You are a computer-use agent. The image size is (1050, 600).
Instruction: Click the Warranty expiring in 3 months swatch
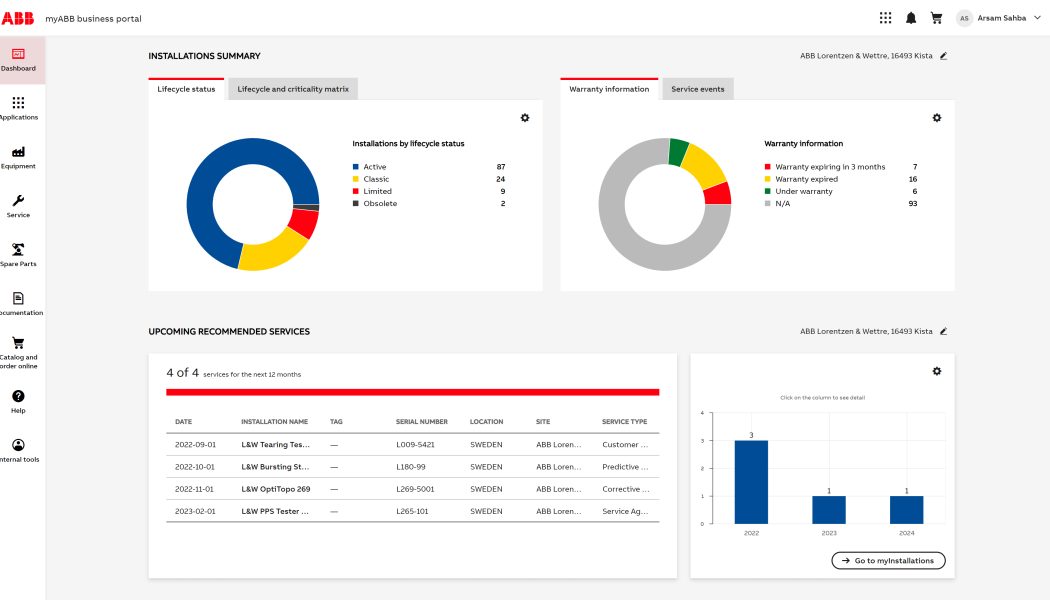pos(767,167)
